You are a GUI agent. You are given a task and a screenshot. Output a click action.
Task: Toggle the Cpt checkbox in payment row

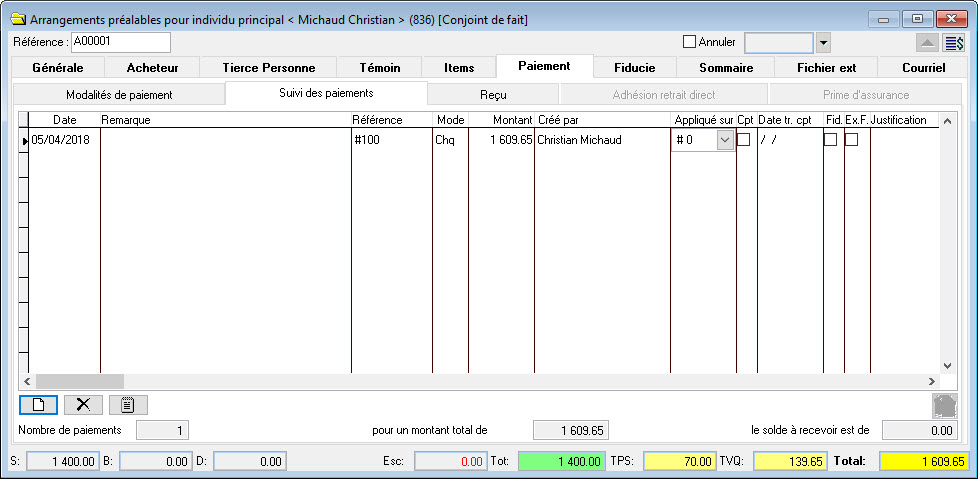[743, 140]
